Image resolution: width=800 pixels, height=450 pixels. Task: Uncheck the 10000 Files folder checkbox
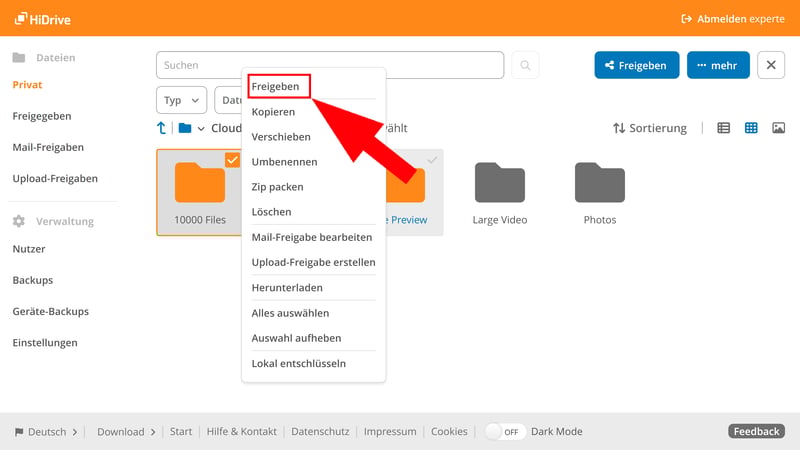click(x=232, y=159)
